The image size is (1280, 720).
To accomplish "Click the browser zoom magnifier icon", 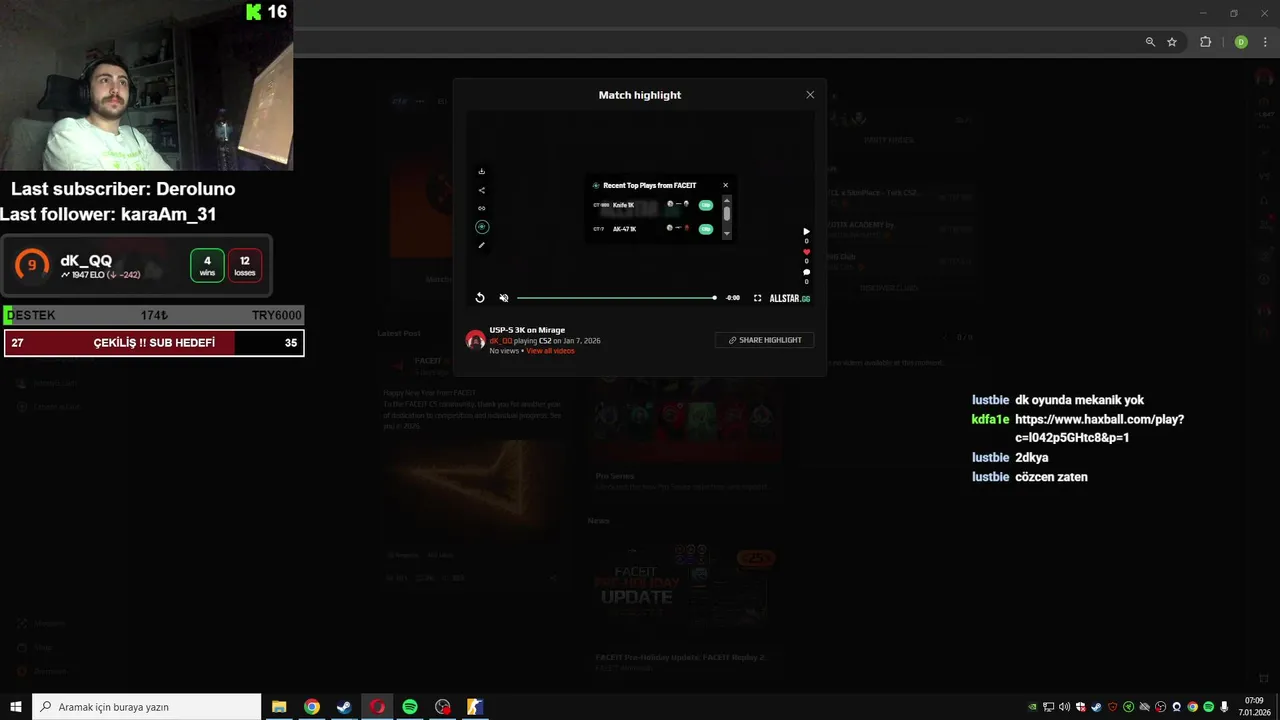I will (x=1150, y=42).
